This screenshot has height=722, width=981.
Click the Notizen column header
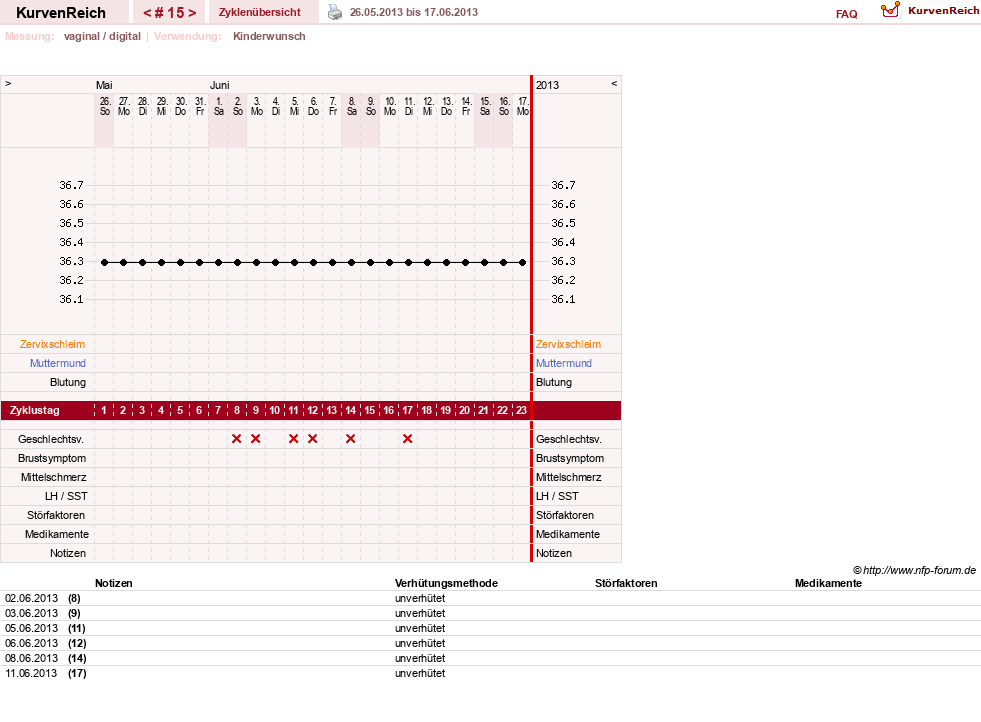click(113, 583)
